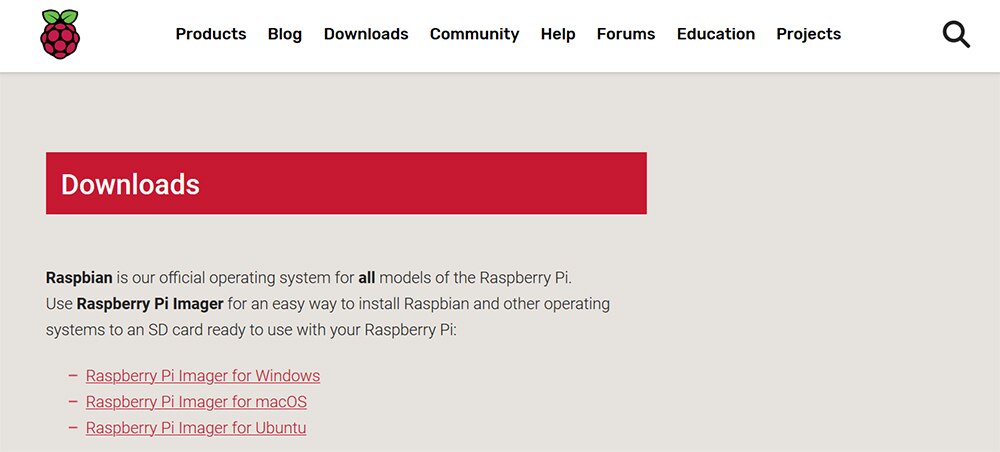Navigate to Forums
This screenshot has width=1000, height=452.
coord(626,34)
